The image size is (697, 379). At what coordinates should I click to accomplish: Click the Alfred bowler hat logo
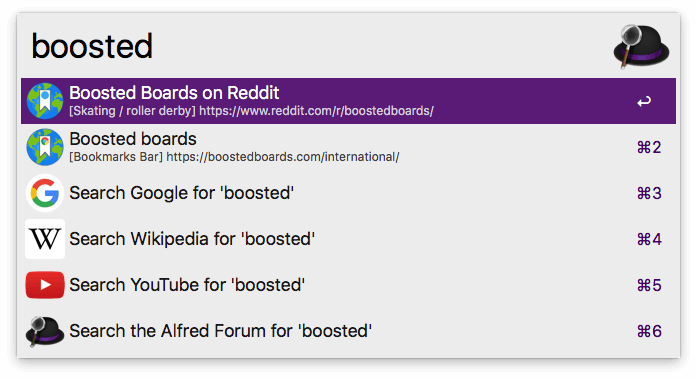click(x=641, y=47)
